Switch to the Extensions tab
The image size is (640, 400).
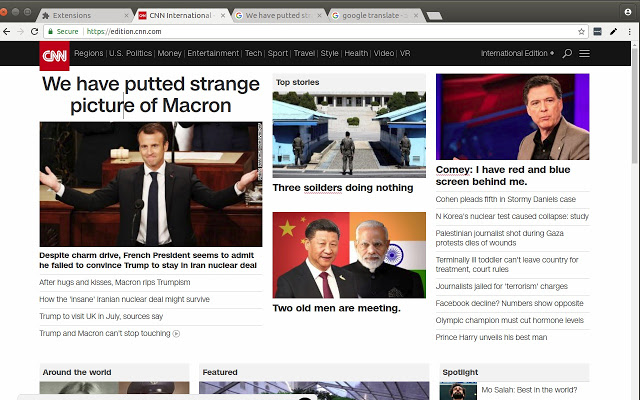(80, 16)
